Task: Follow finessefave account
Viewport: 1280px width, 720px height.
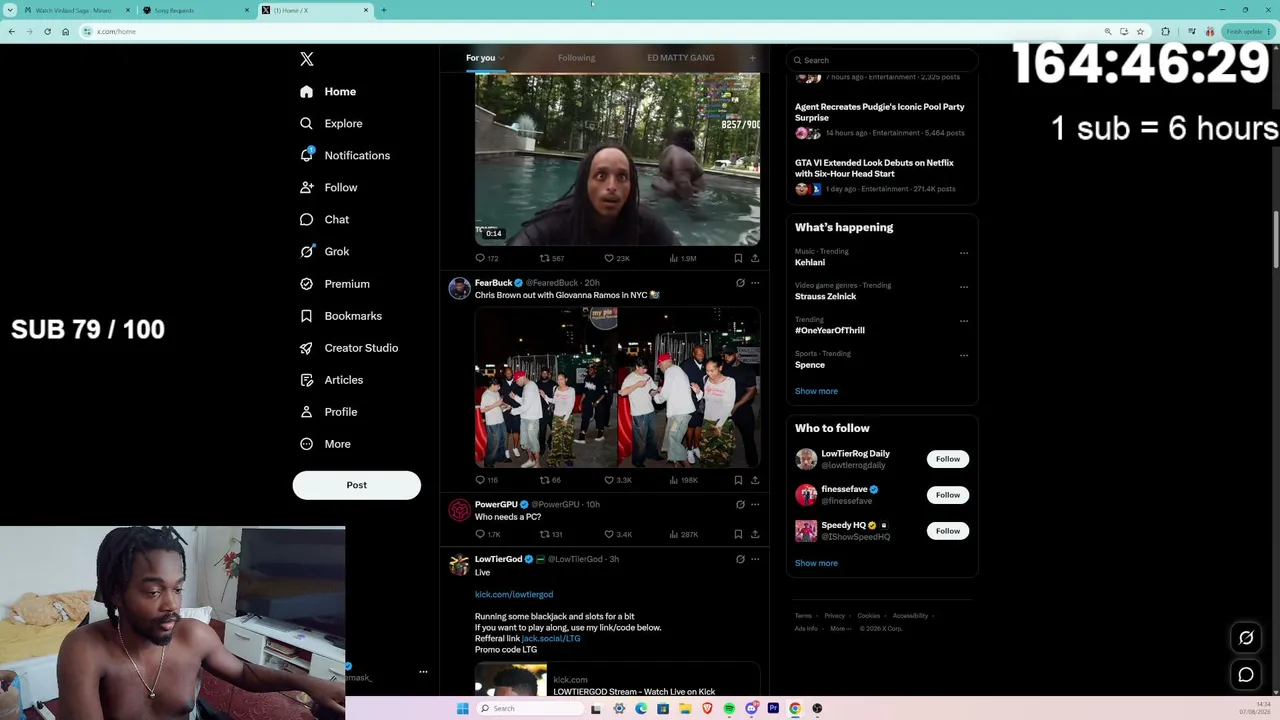Action: point(948,495)
